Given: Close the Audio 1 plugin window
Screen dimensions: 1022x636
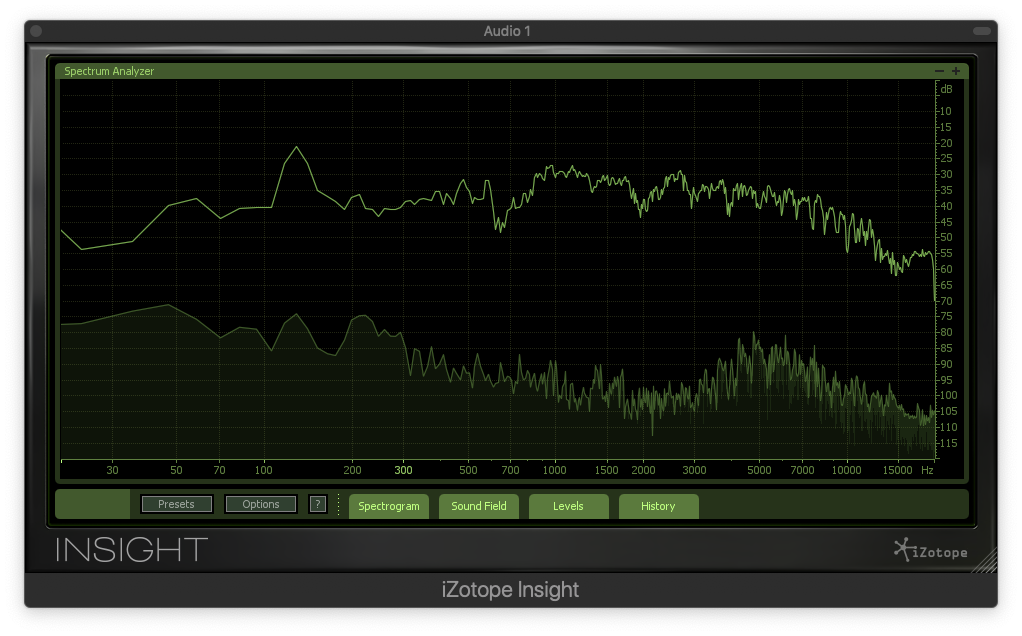Looking at the screenshot, I should (36, 31).
